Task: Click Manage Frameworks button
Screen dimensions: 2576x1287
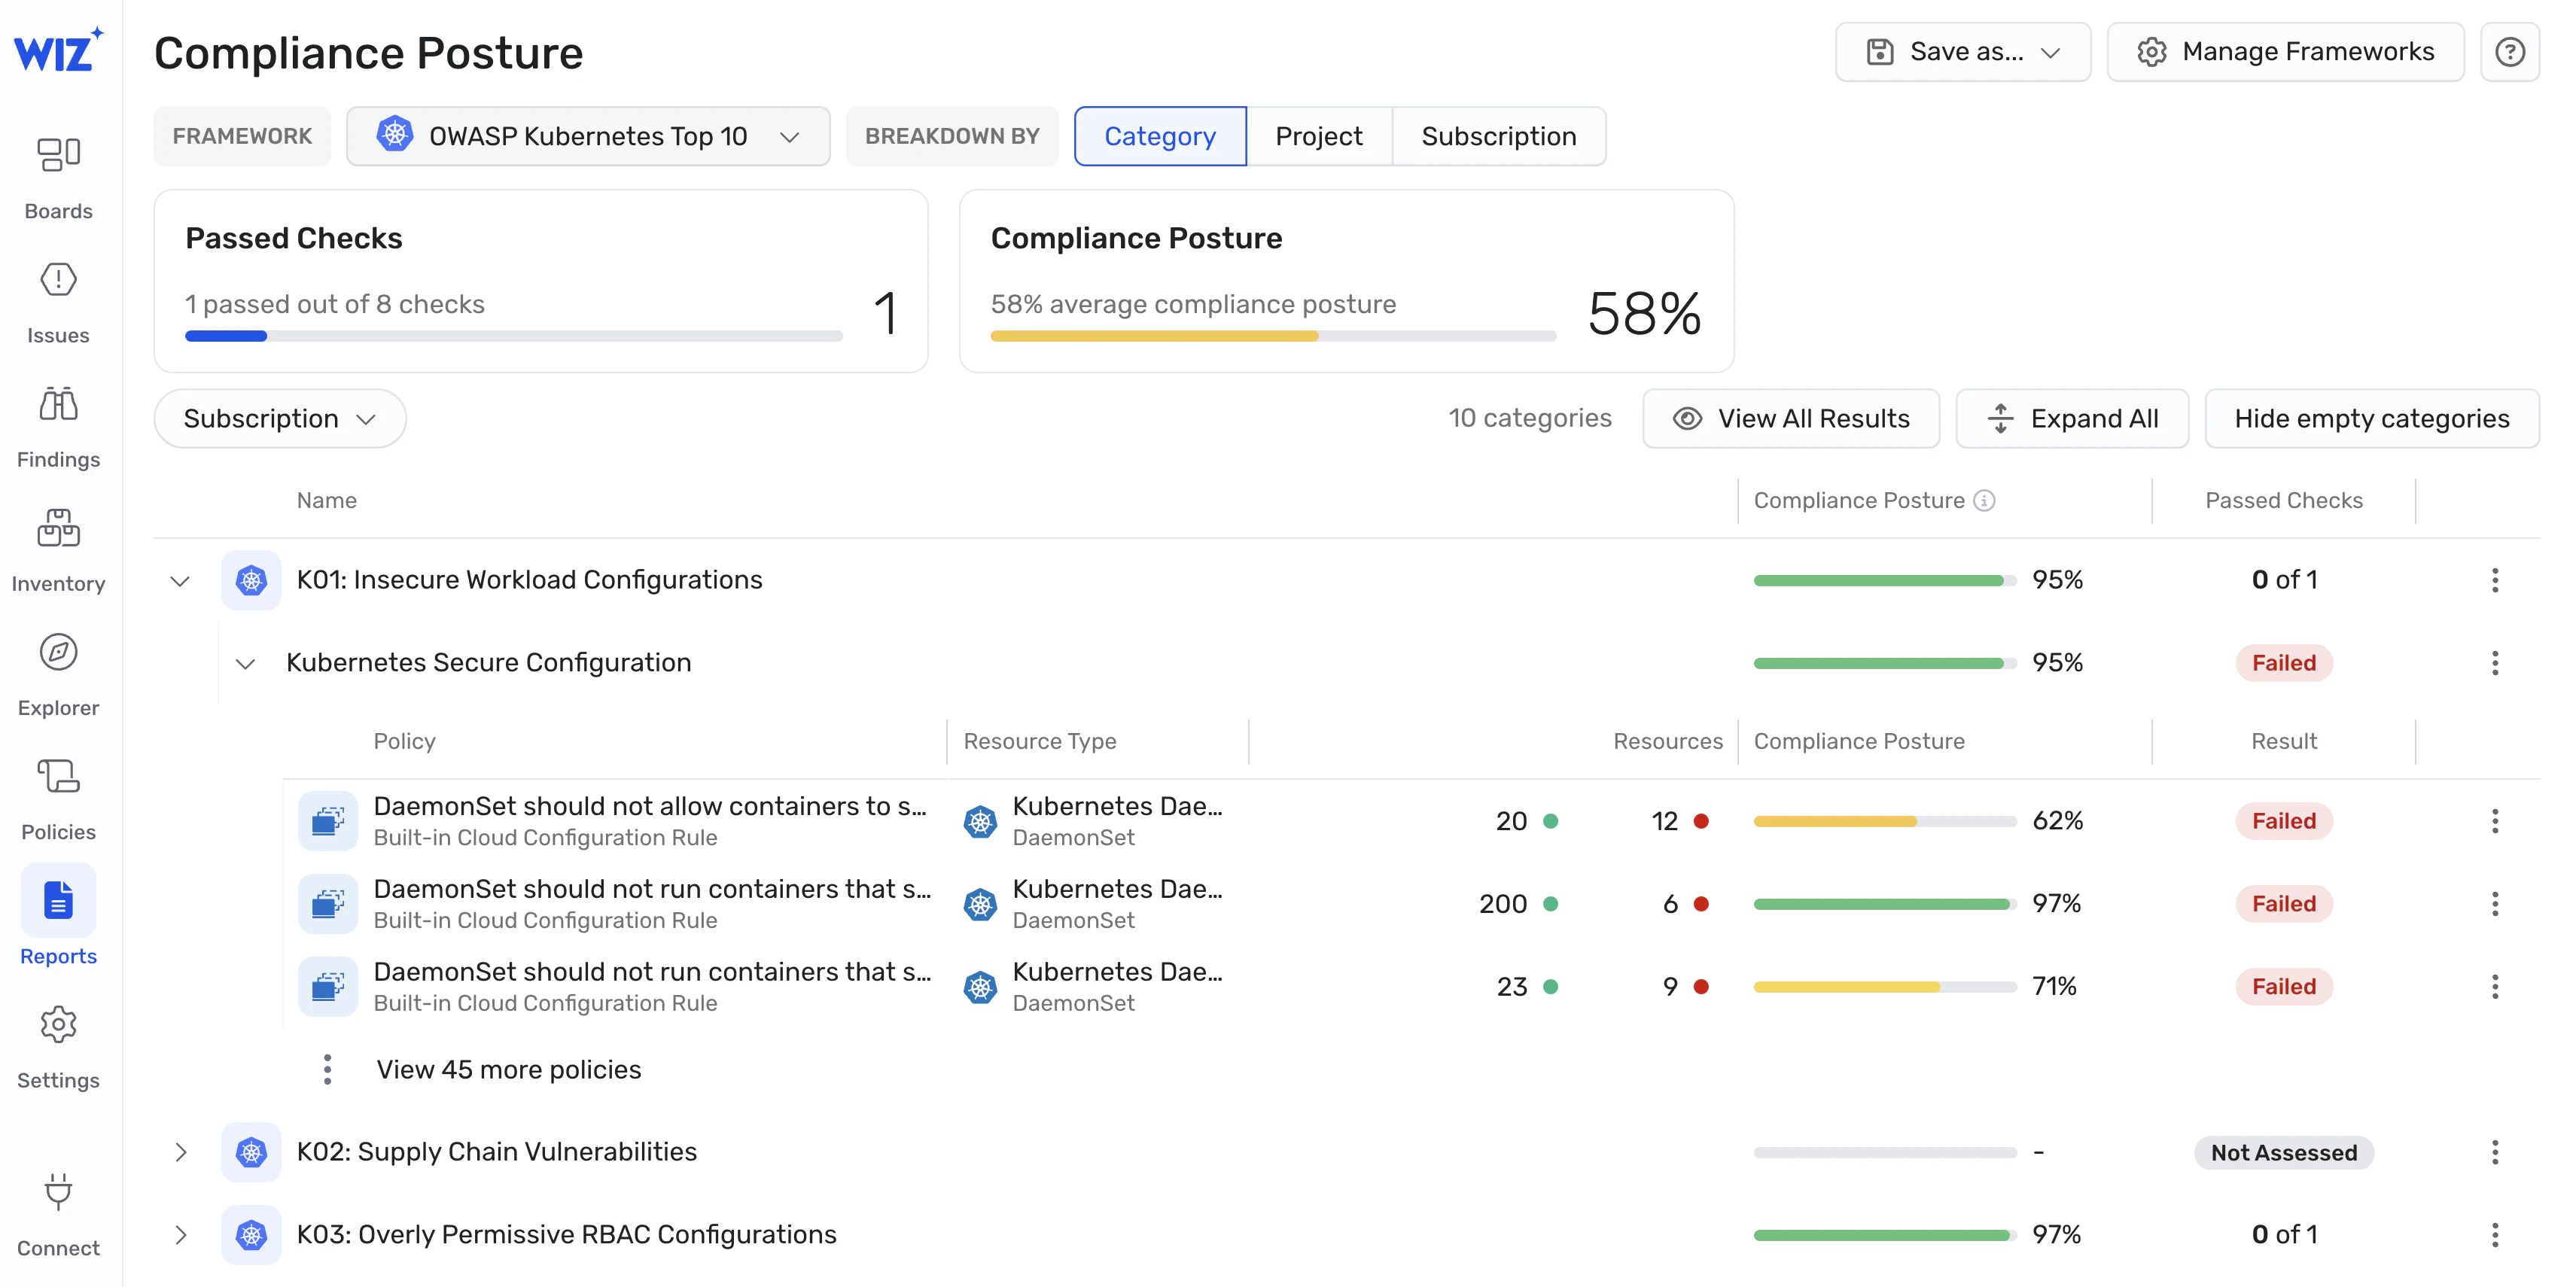Action: tap(2286, 52)
